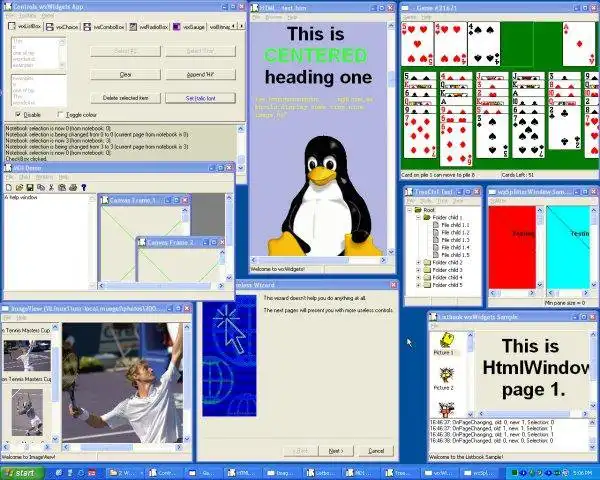Toggle the Disable checkbox in Controls window
Image resolution: width=600 pixels, height=480 pixels.
click(18, 114)
